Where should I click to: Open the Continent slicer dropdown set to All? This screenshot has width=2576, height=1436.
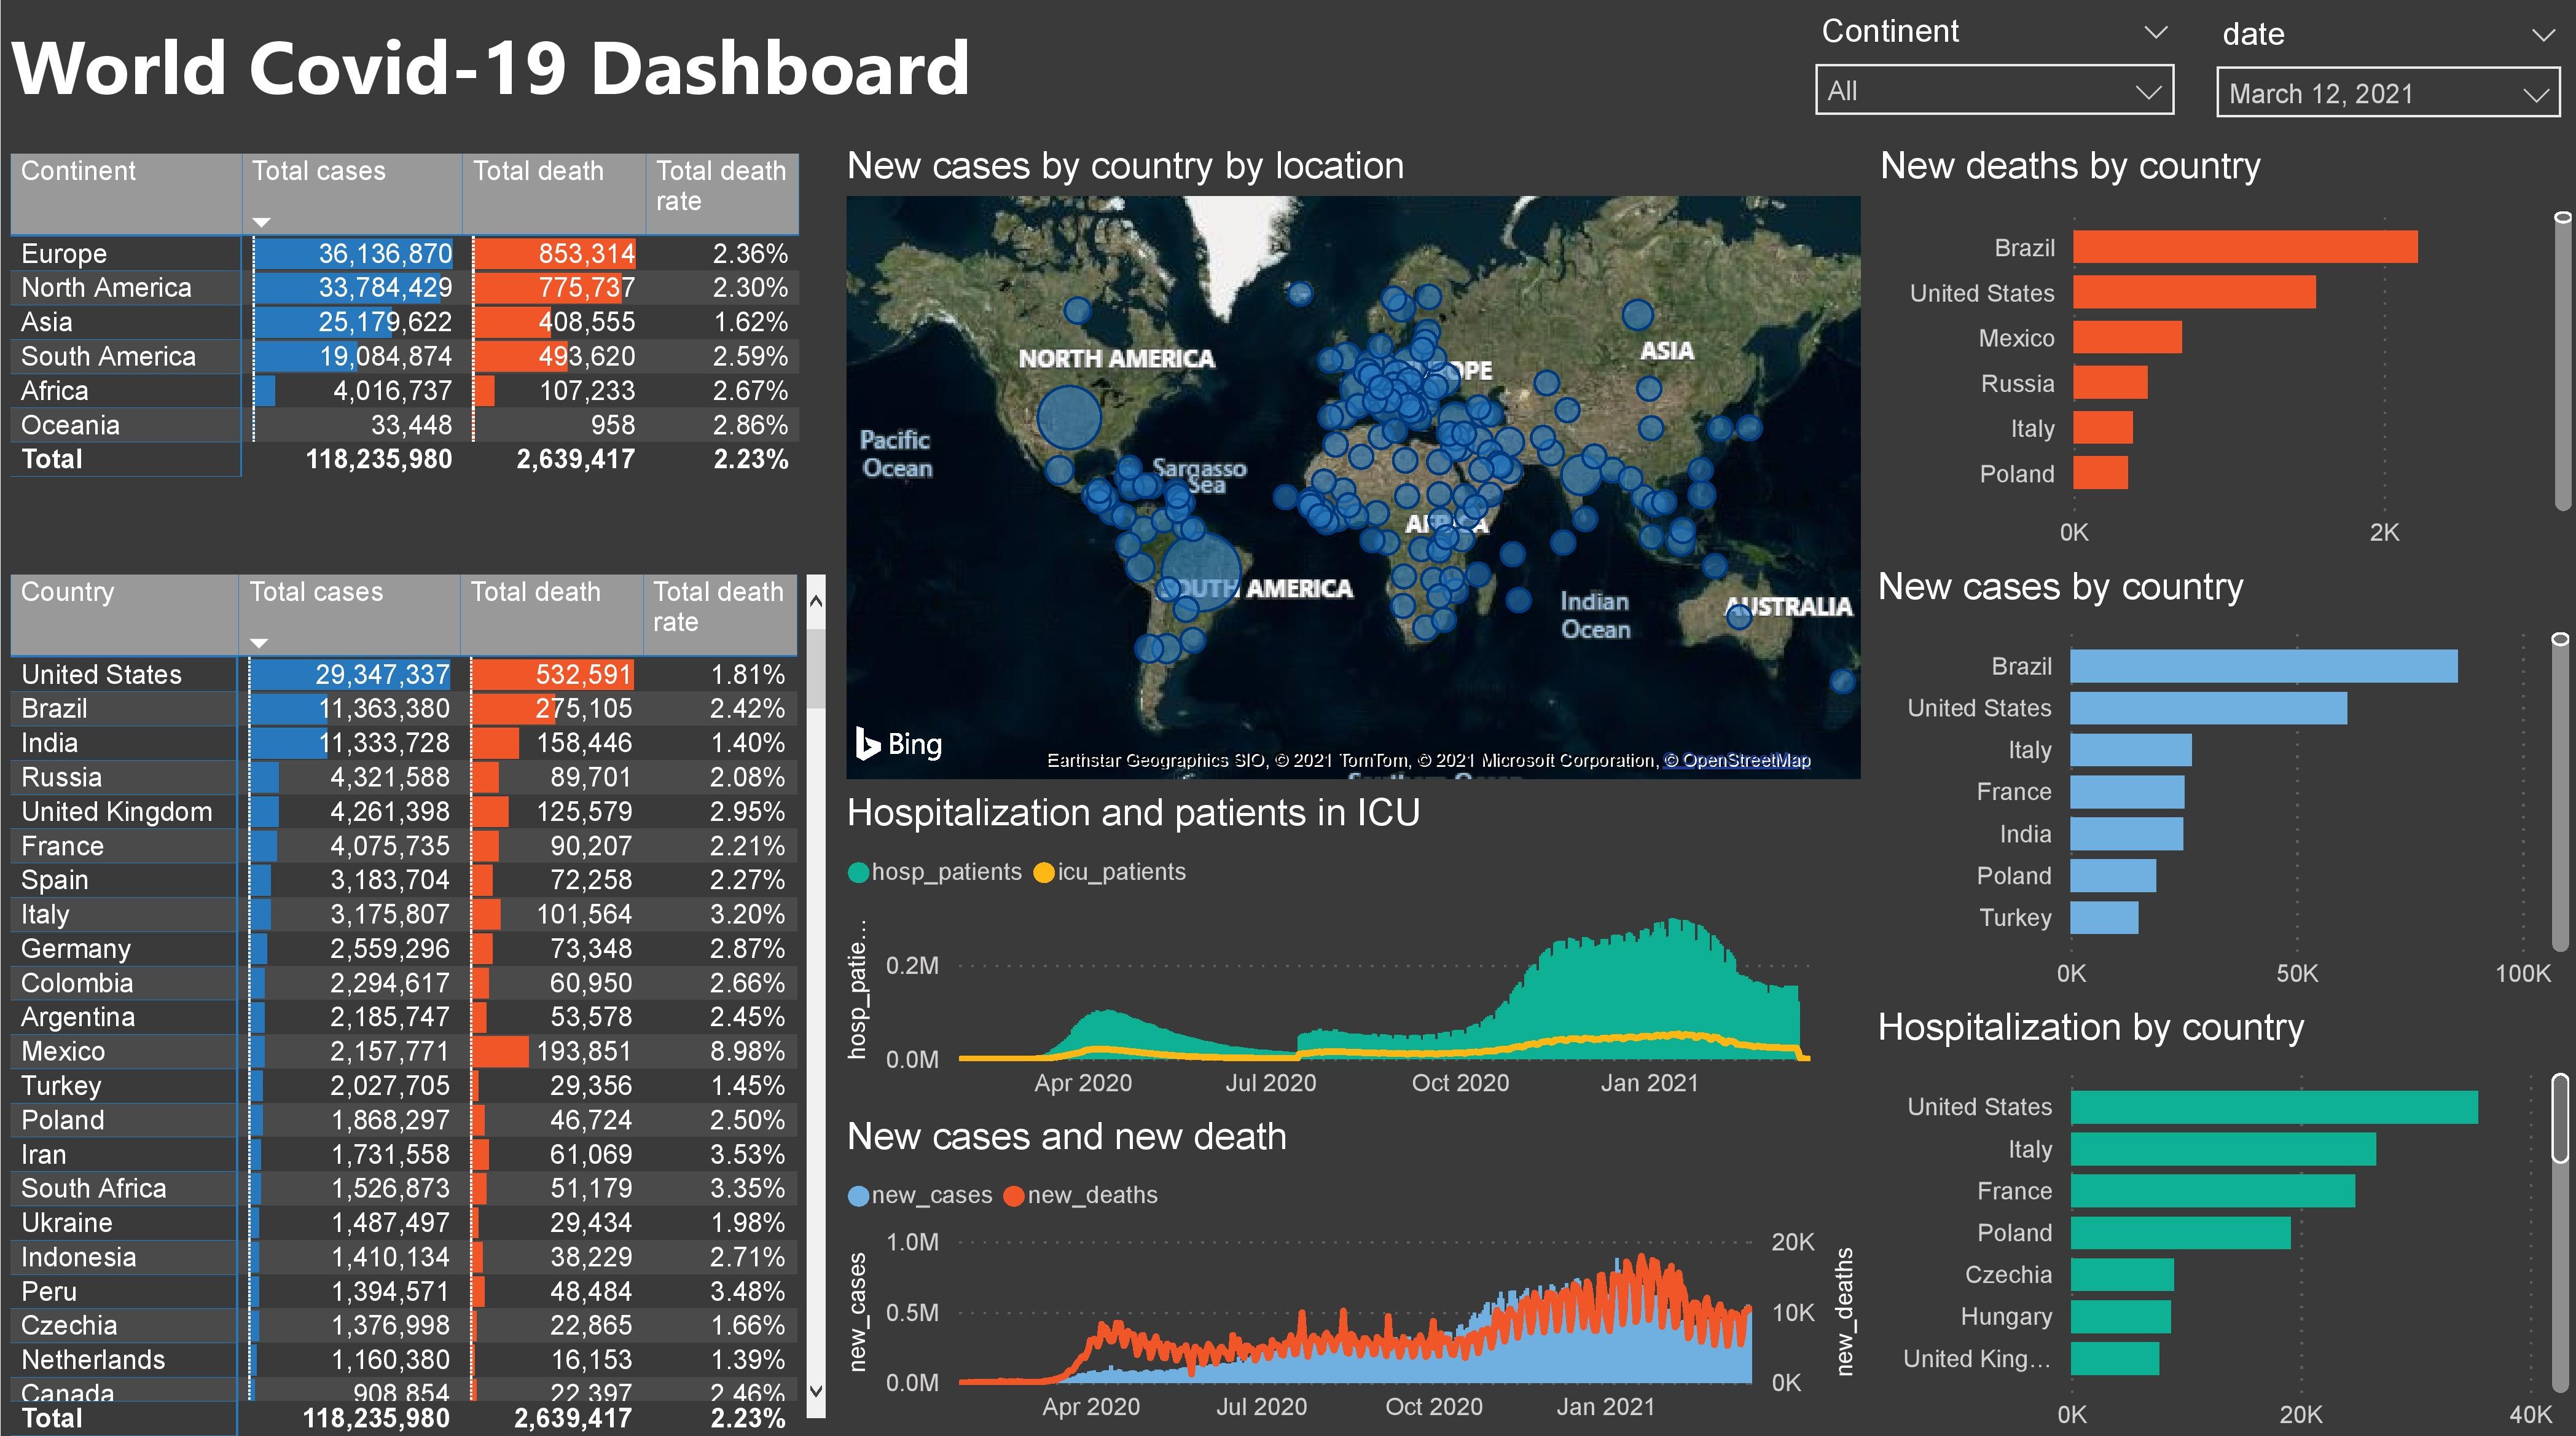click(1994, 91)
